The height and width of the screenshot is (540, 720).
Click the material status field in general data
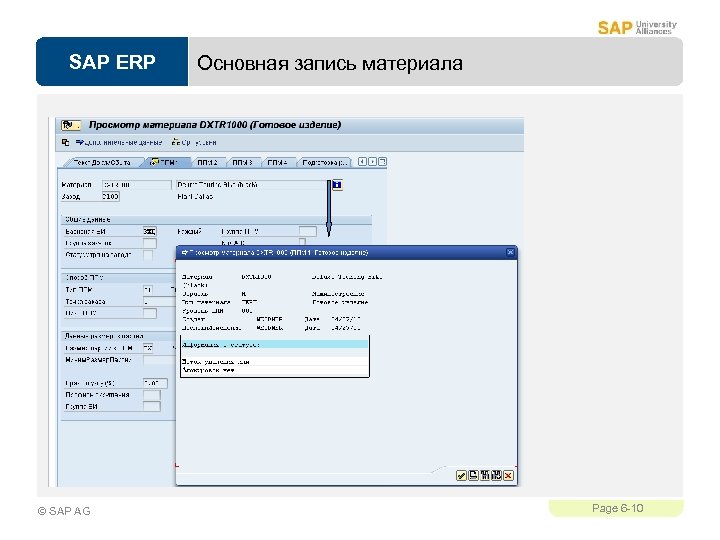click(148, 254)
